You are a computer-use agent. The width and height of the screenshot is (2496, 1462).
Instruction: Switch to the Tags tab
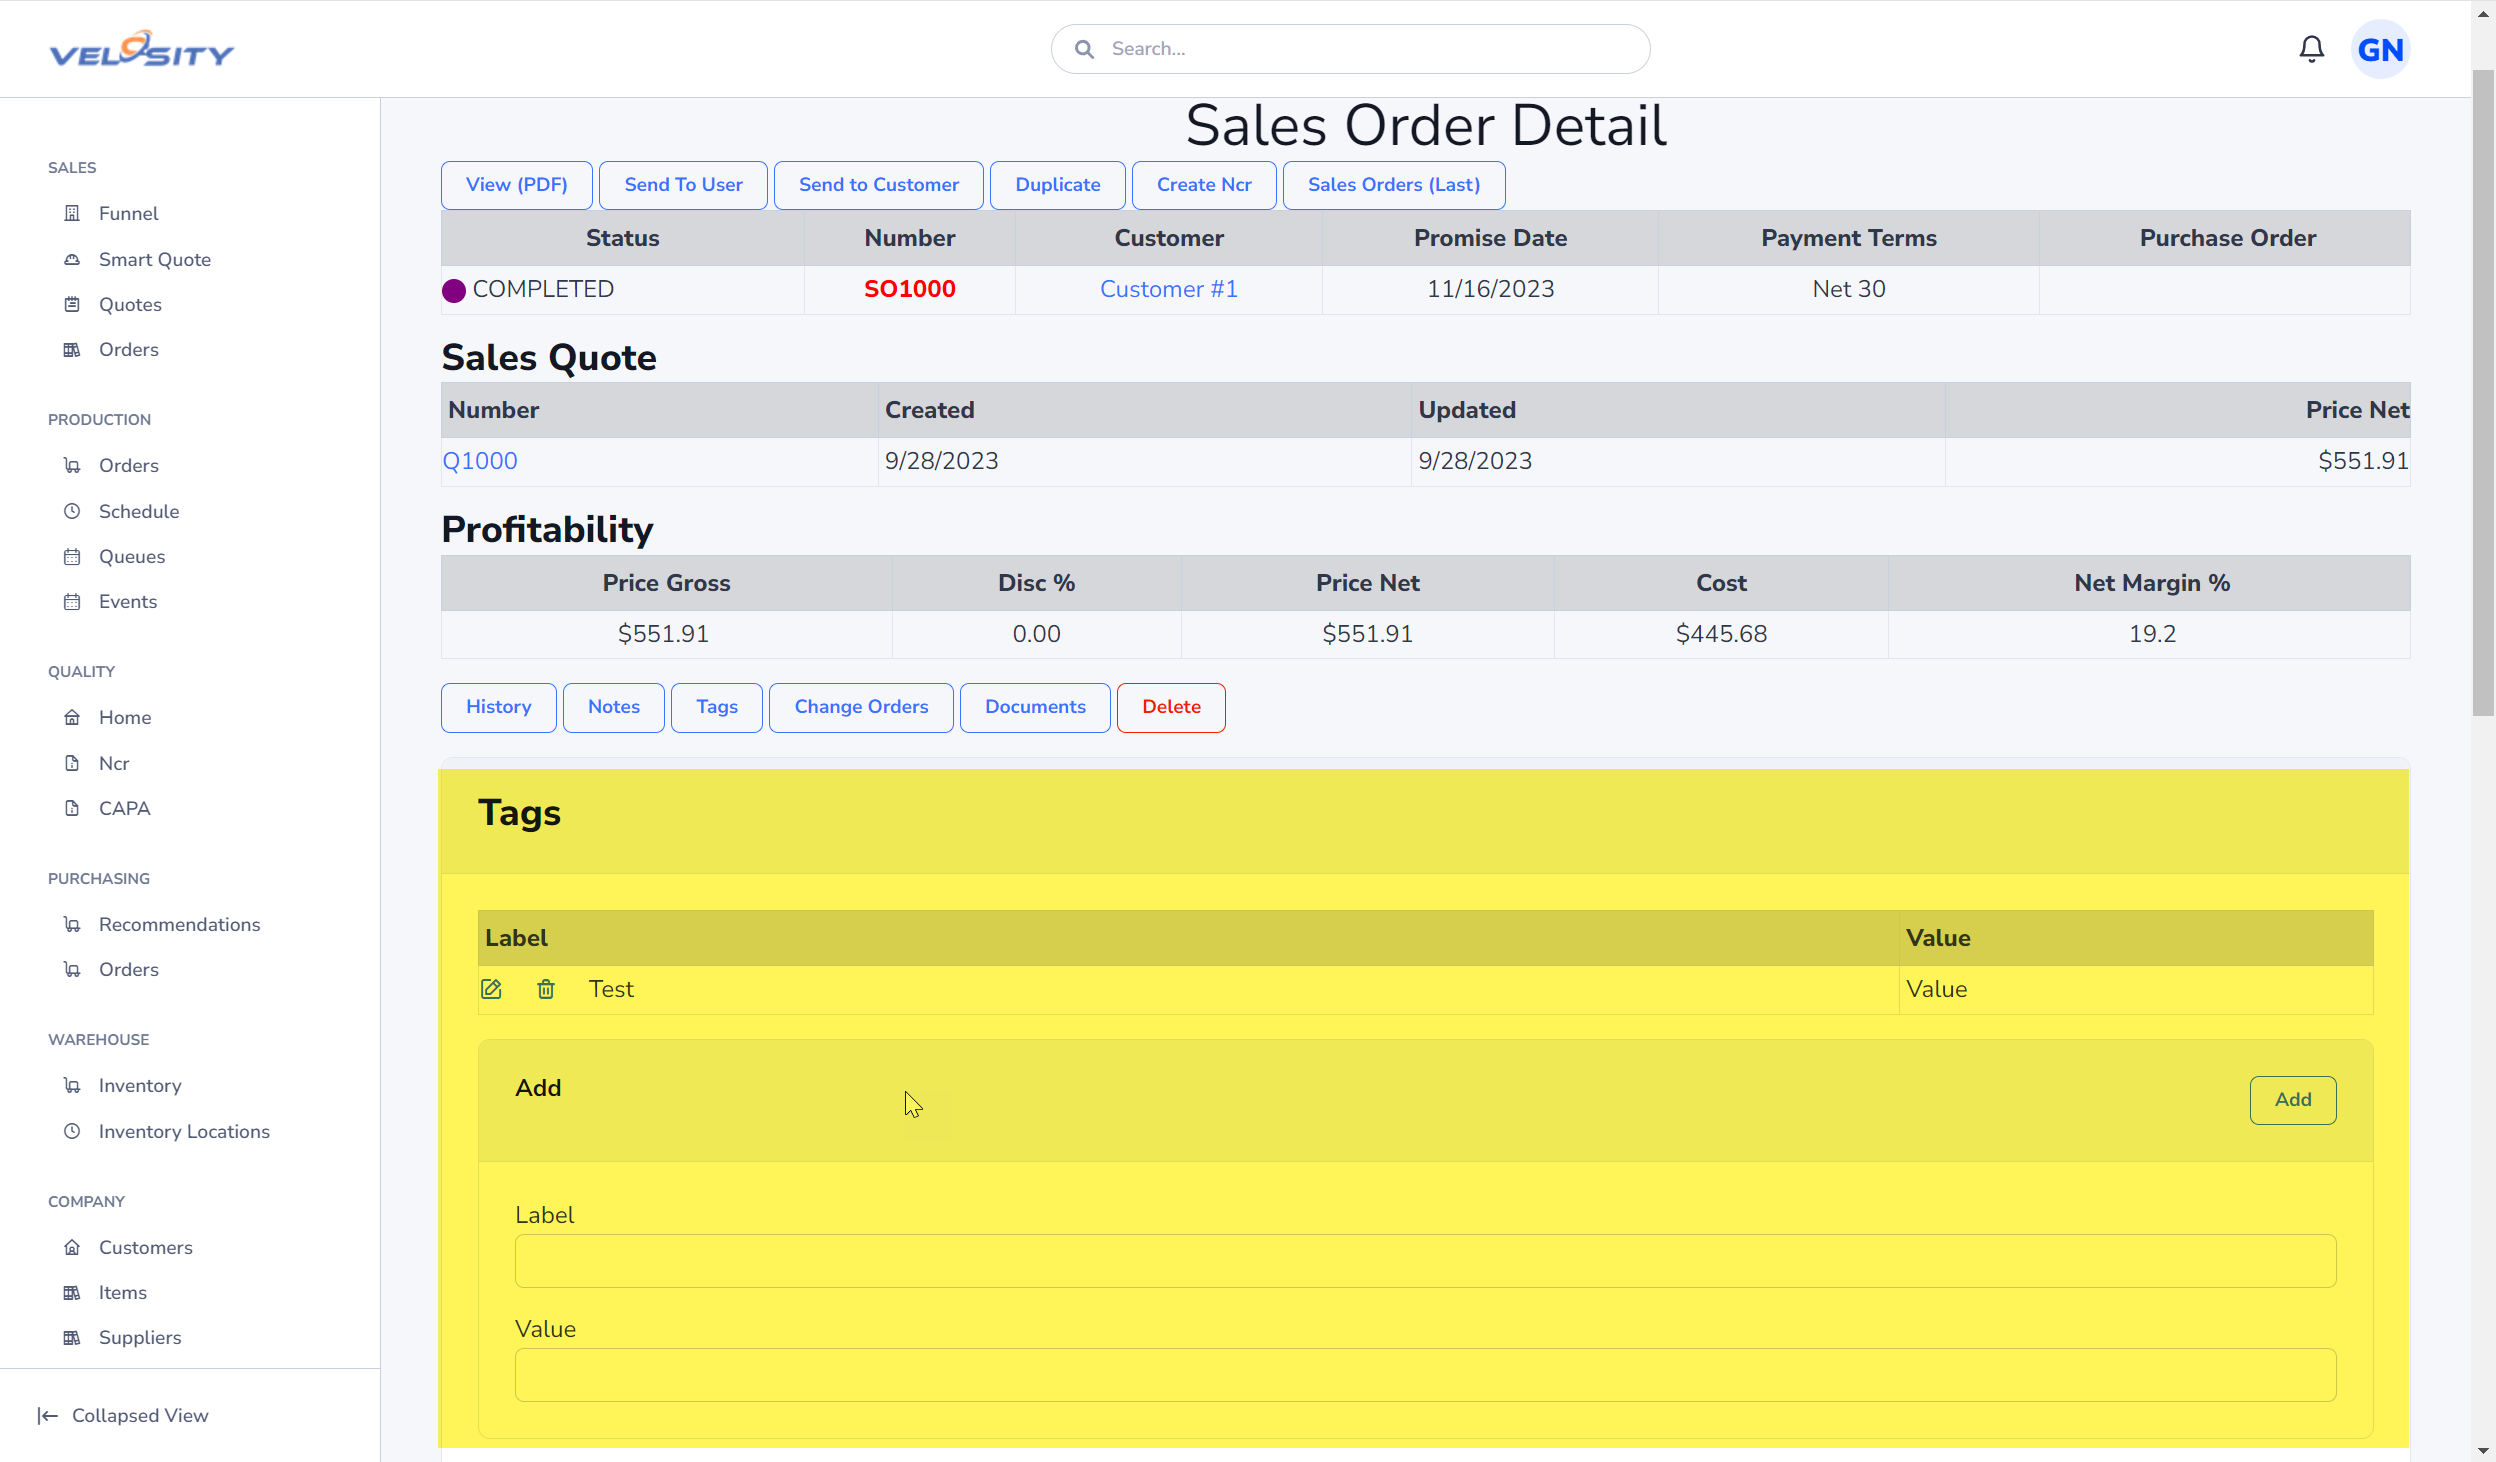click(x=716, y=707)
